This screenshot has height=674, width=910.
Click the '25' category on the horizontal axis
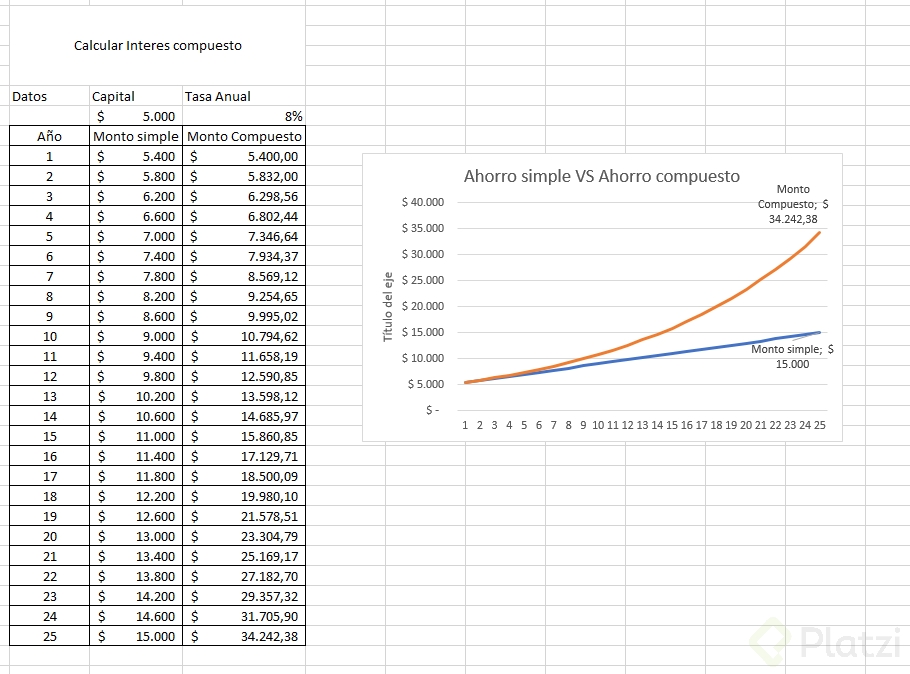tap(819, 425)
